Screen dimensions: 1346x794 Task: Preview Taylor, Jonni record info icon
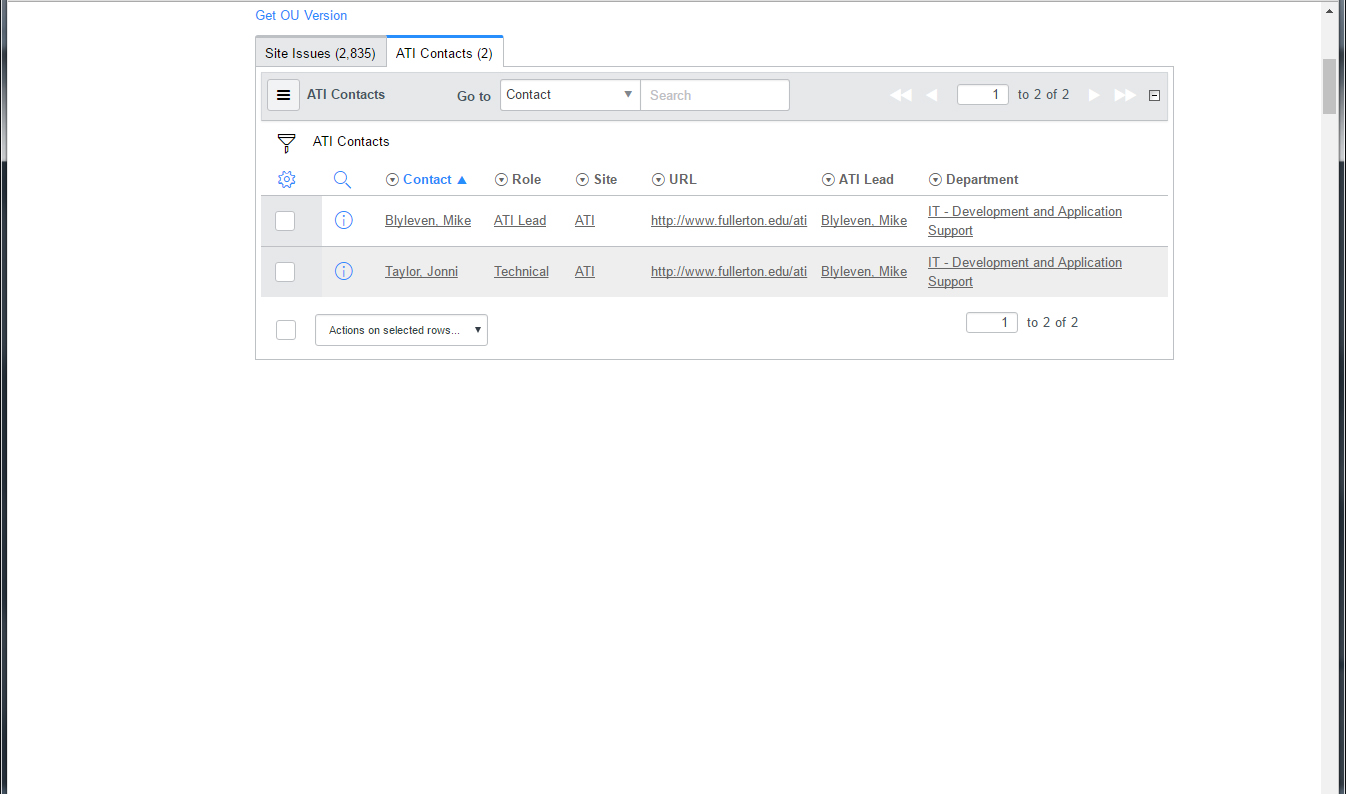(x=343, y=271)
